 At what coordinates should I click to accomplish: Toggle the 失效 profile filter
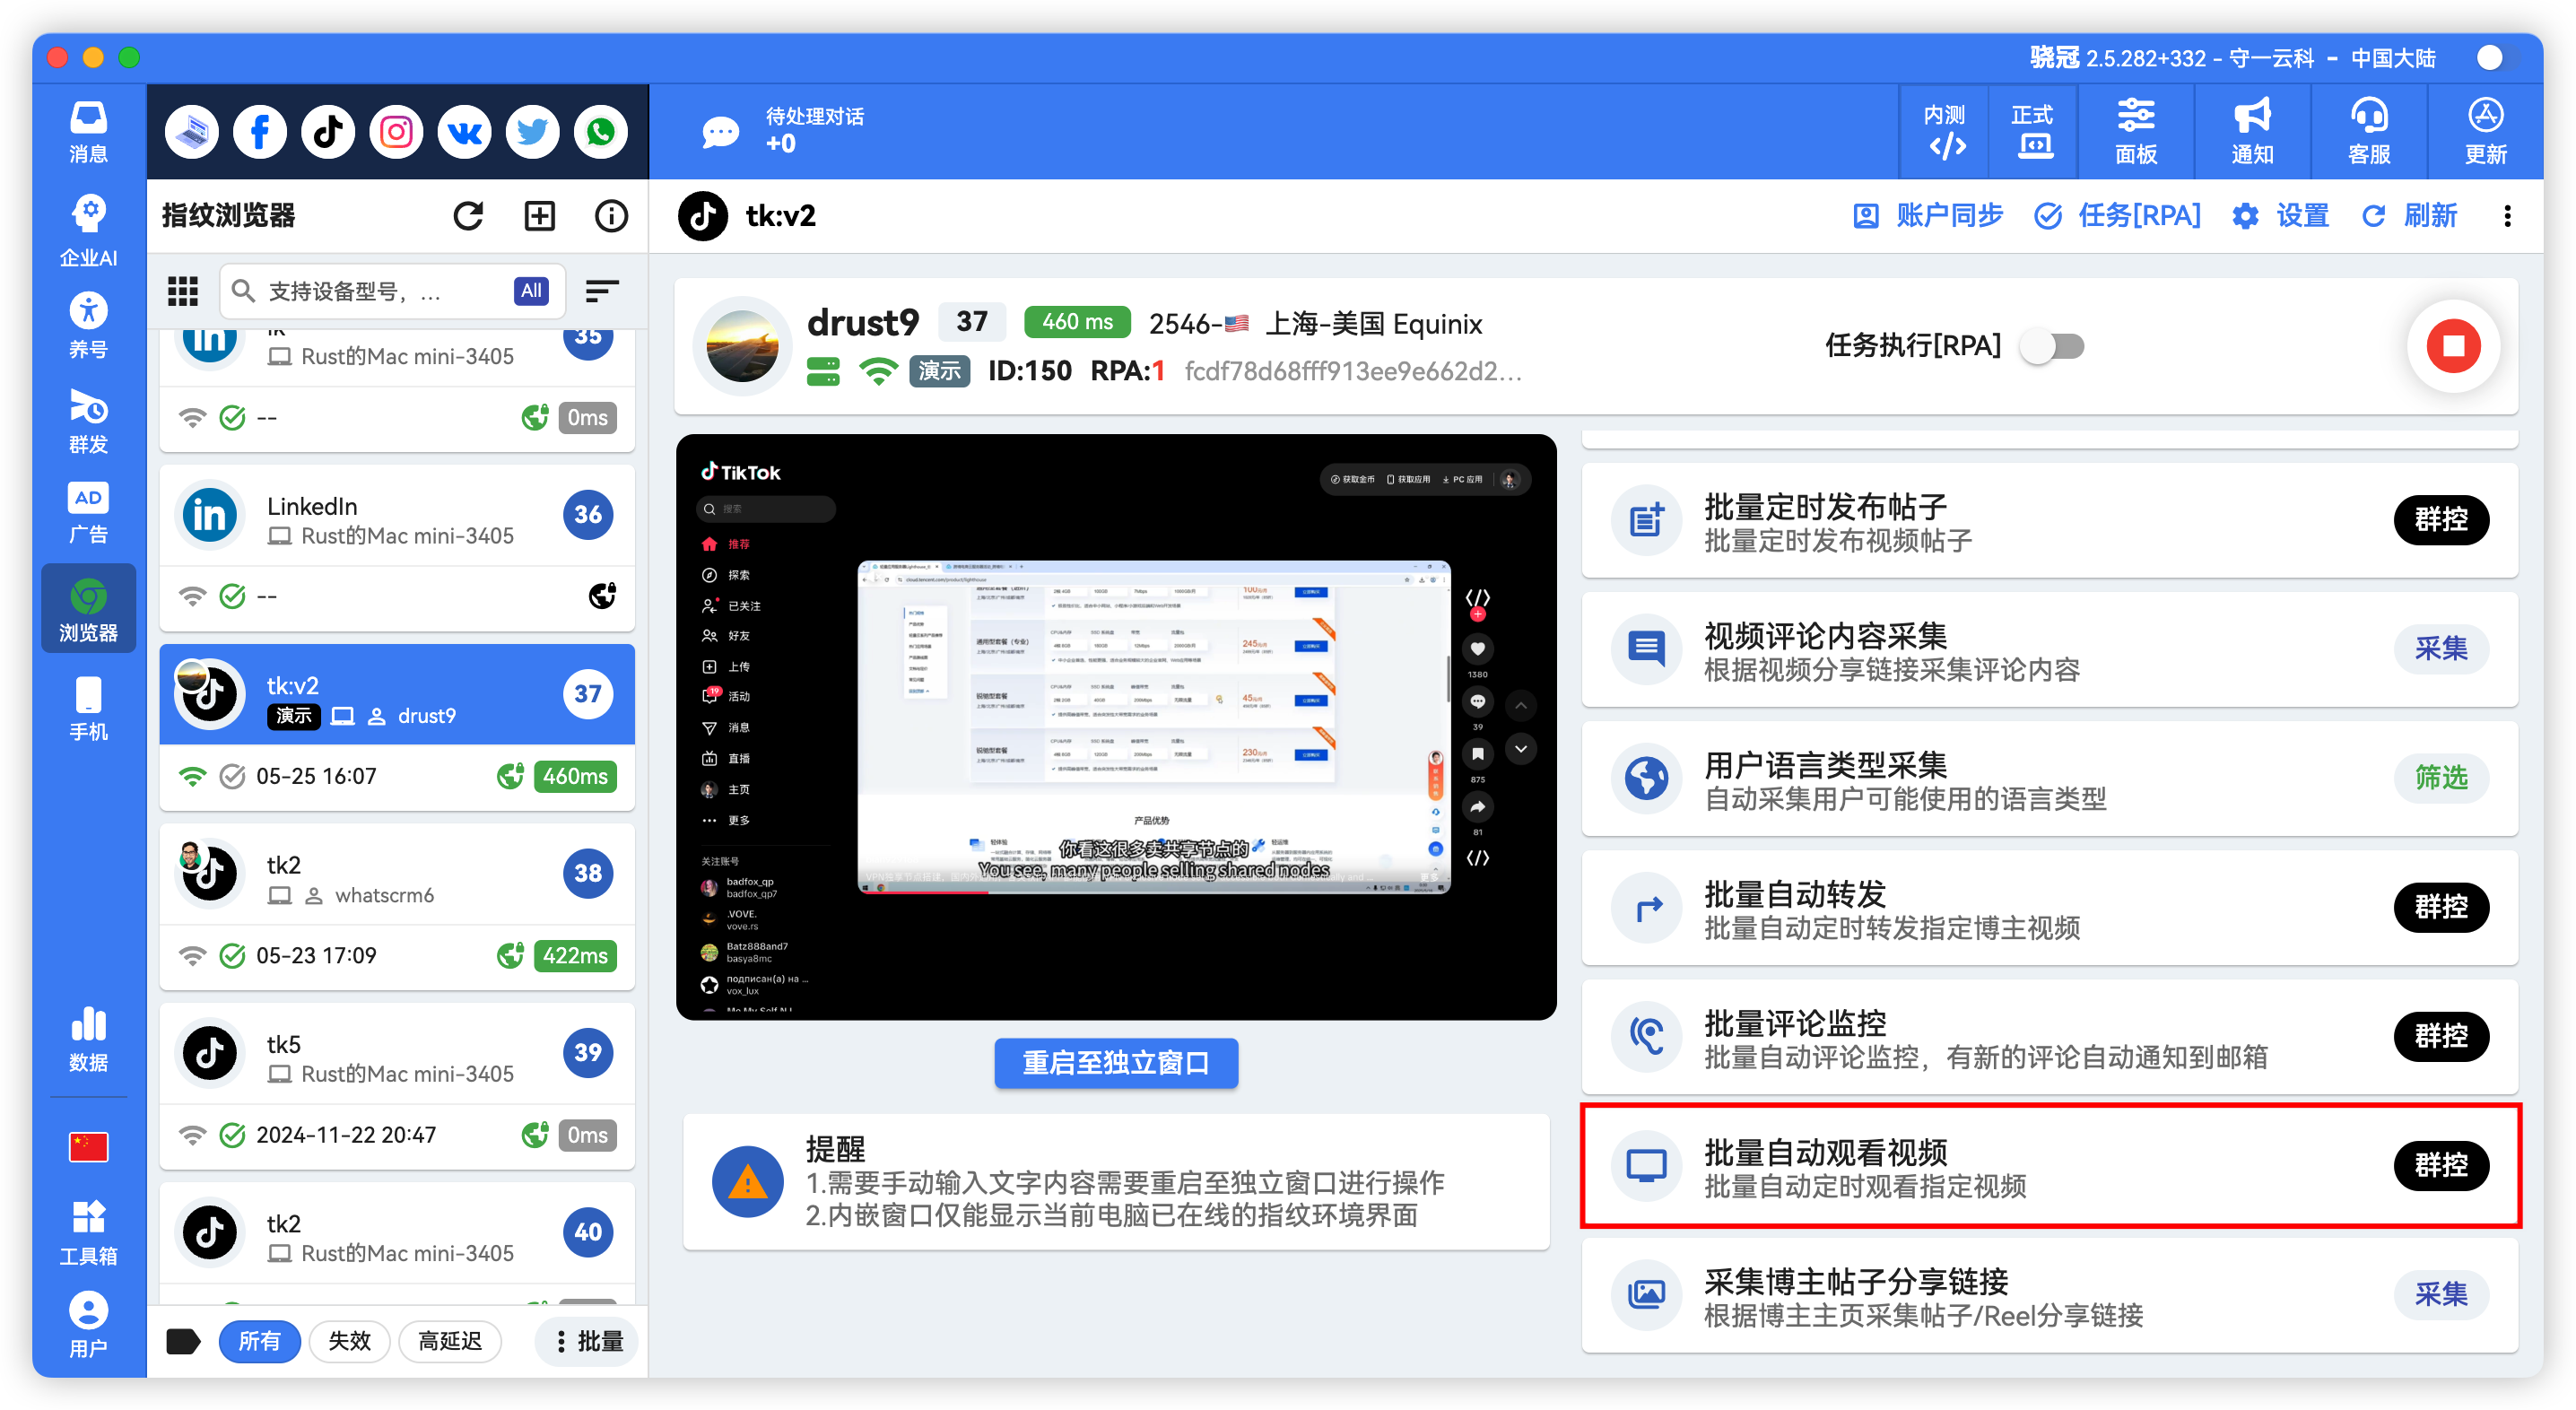point(349,1341)
